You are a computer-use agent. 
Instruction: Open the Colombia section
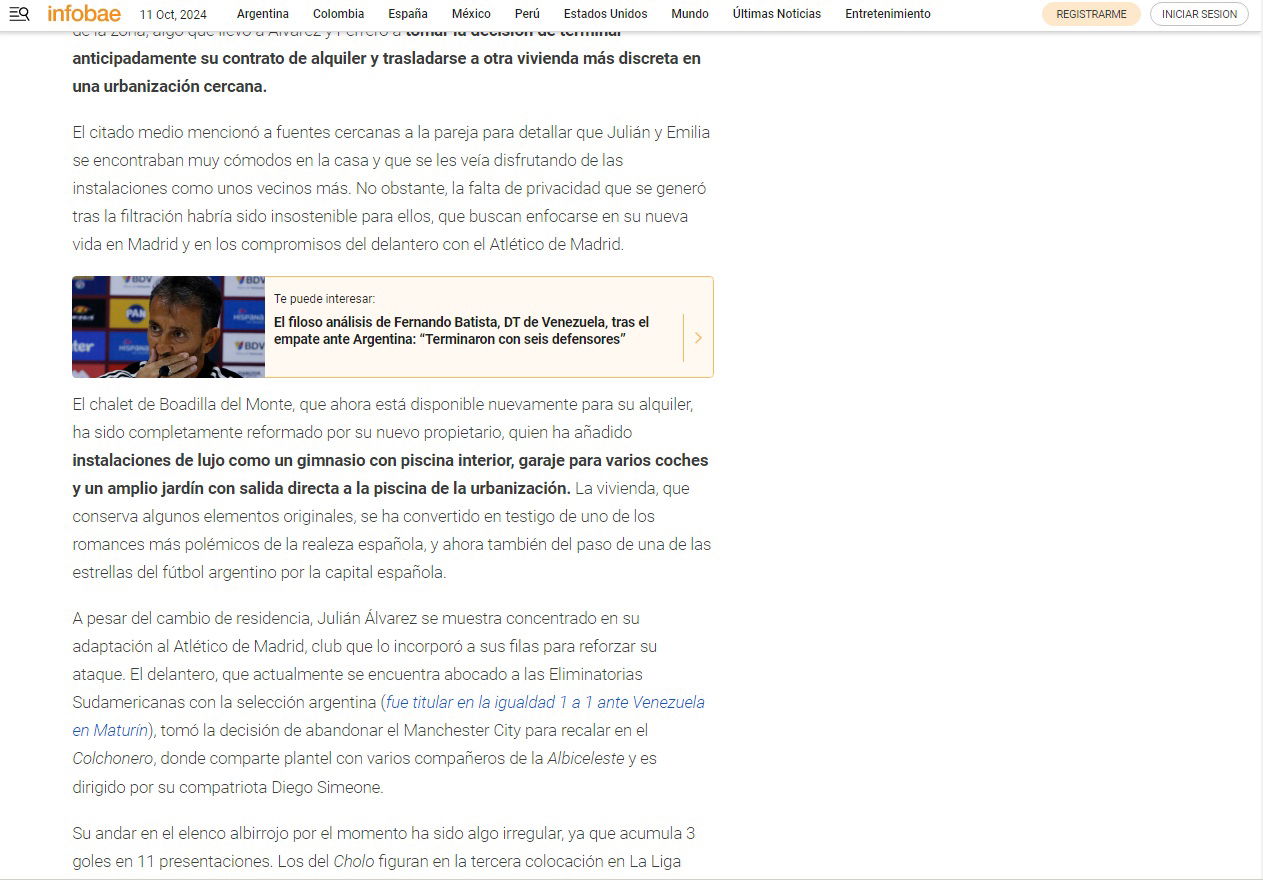(338, 14)
